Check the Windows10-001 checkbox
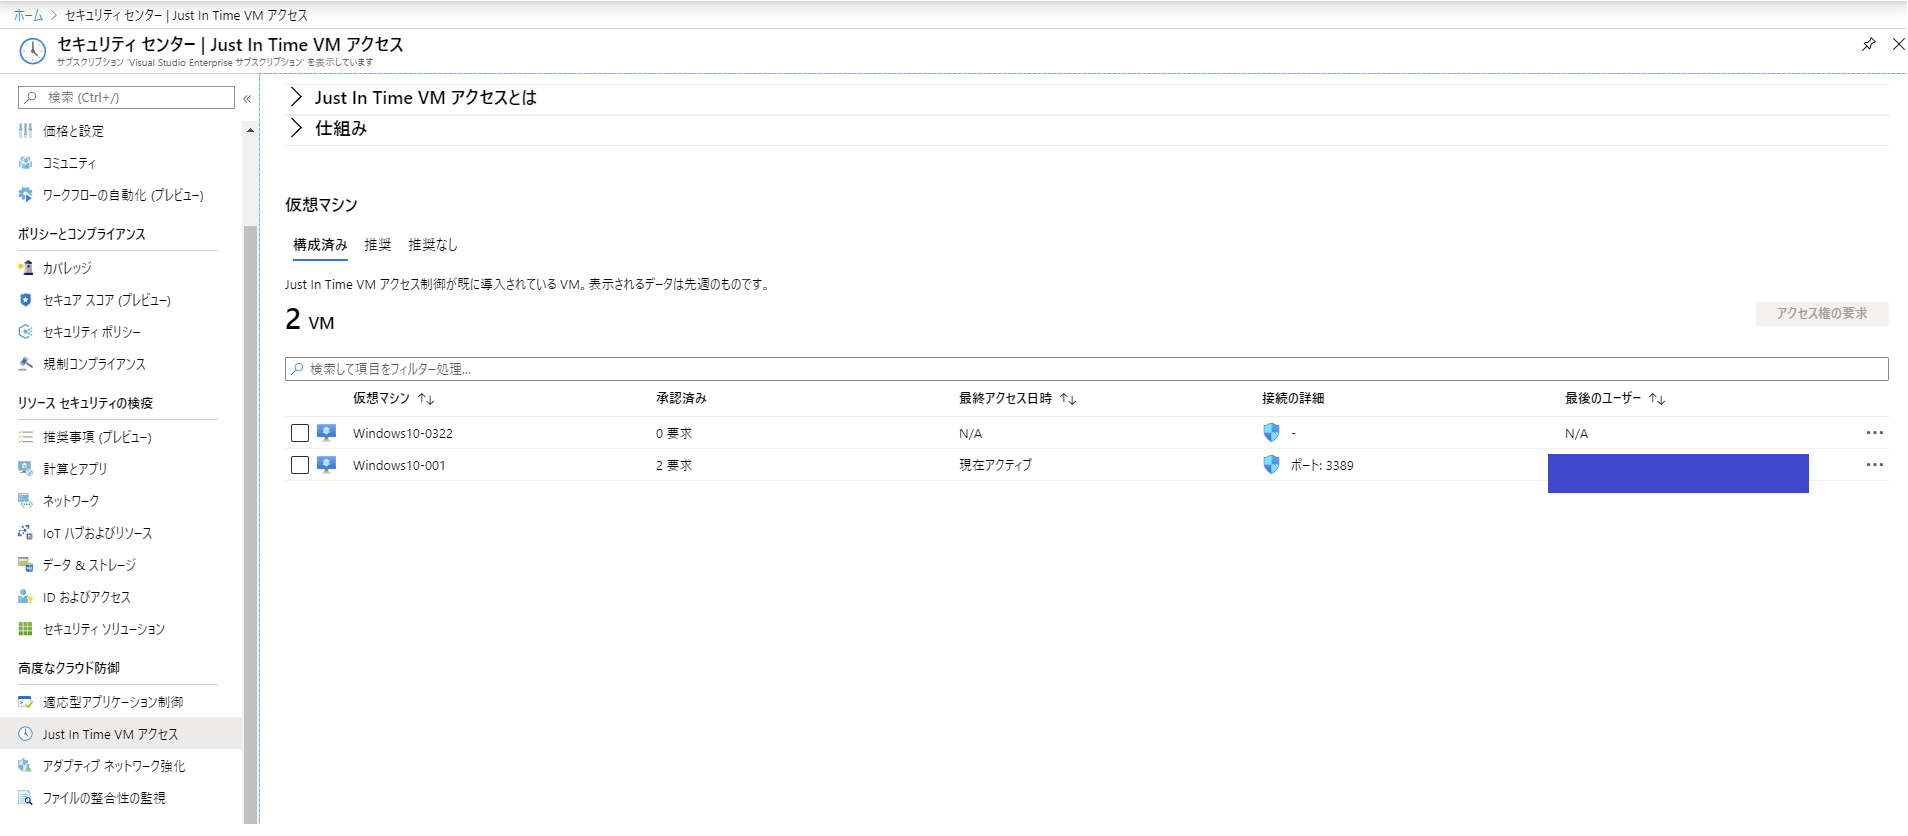1908x836 pixels. pos(300,465)
